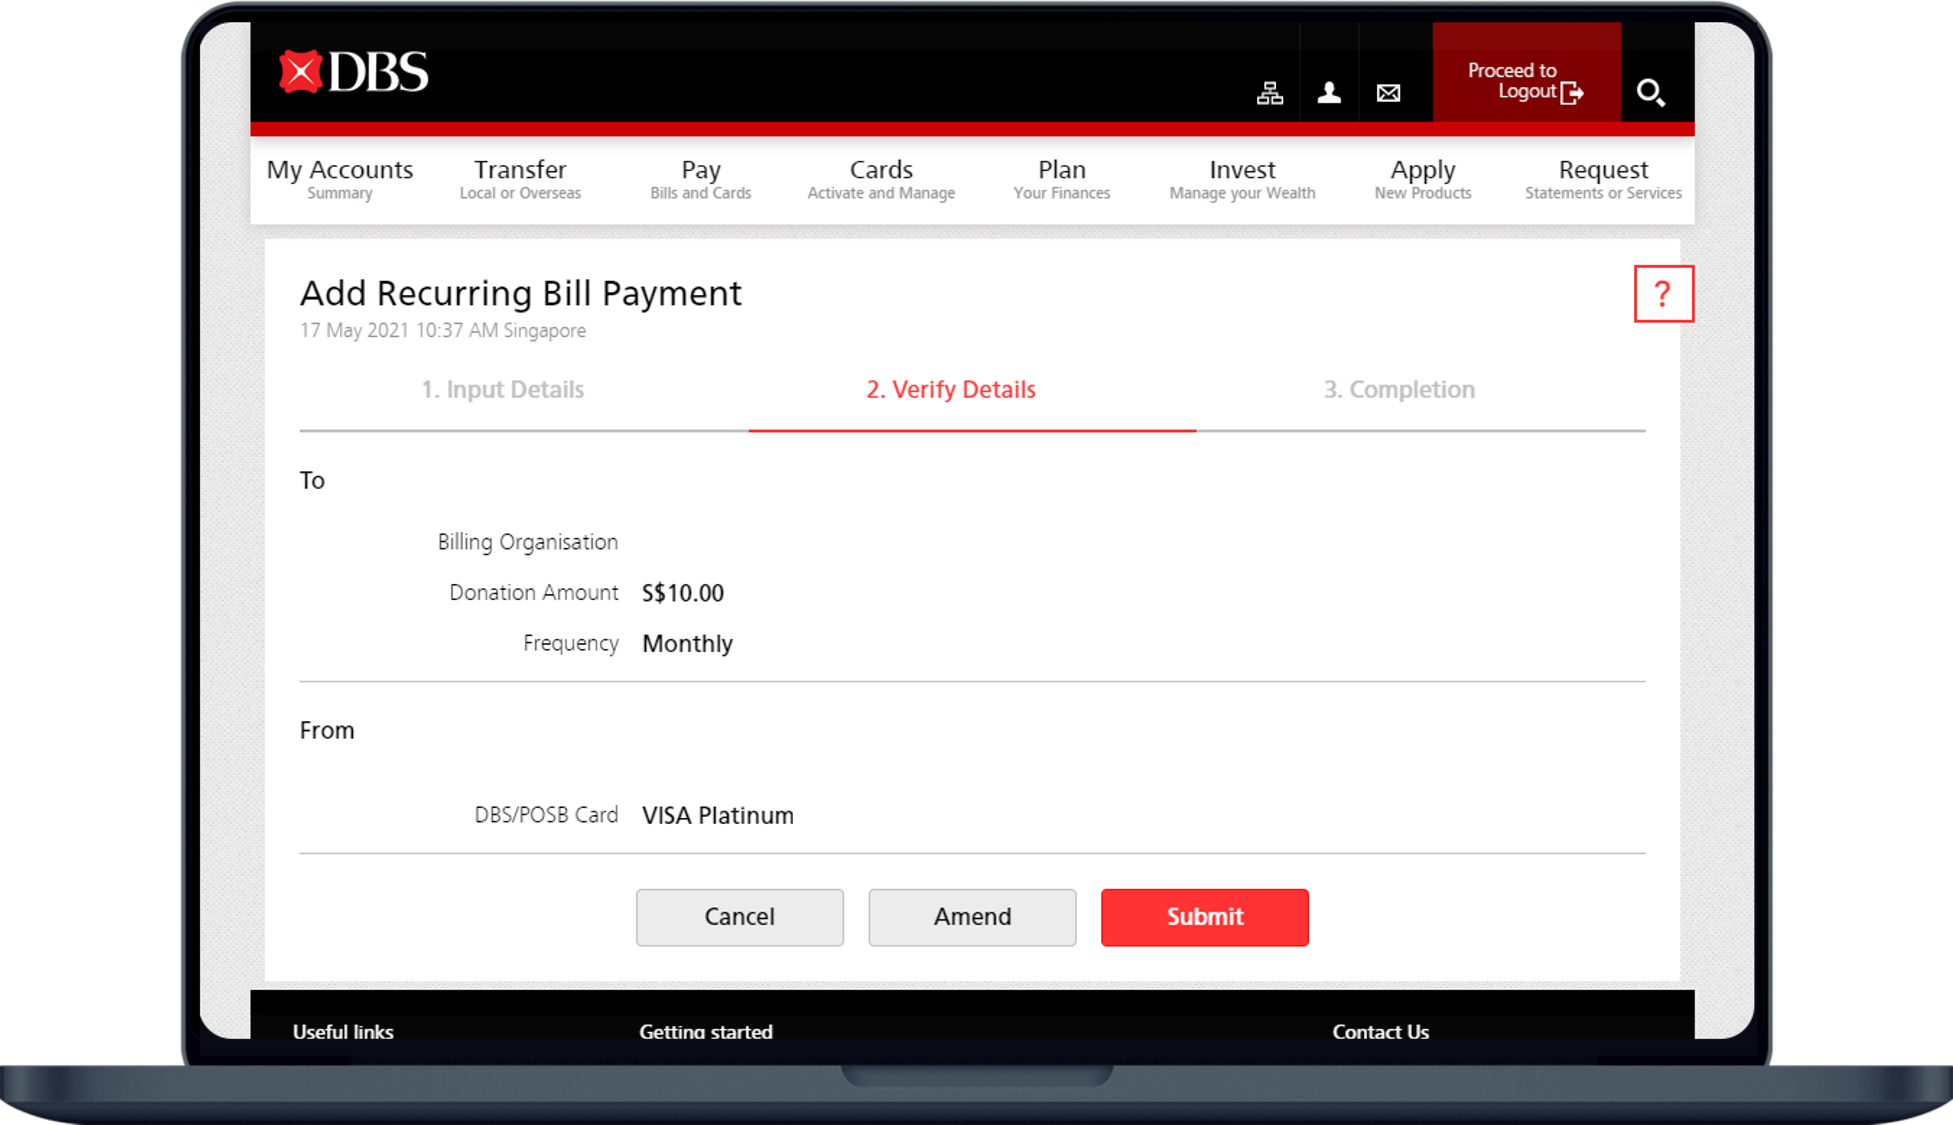The height and width of the screenshot is (1125, 1953).
Task: Open the mail envelope icon
Action: pos(1388,91)
